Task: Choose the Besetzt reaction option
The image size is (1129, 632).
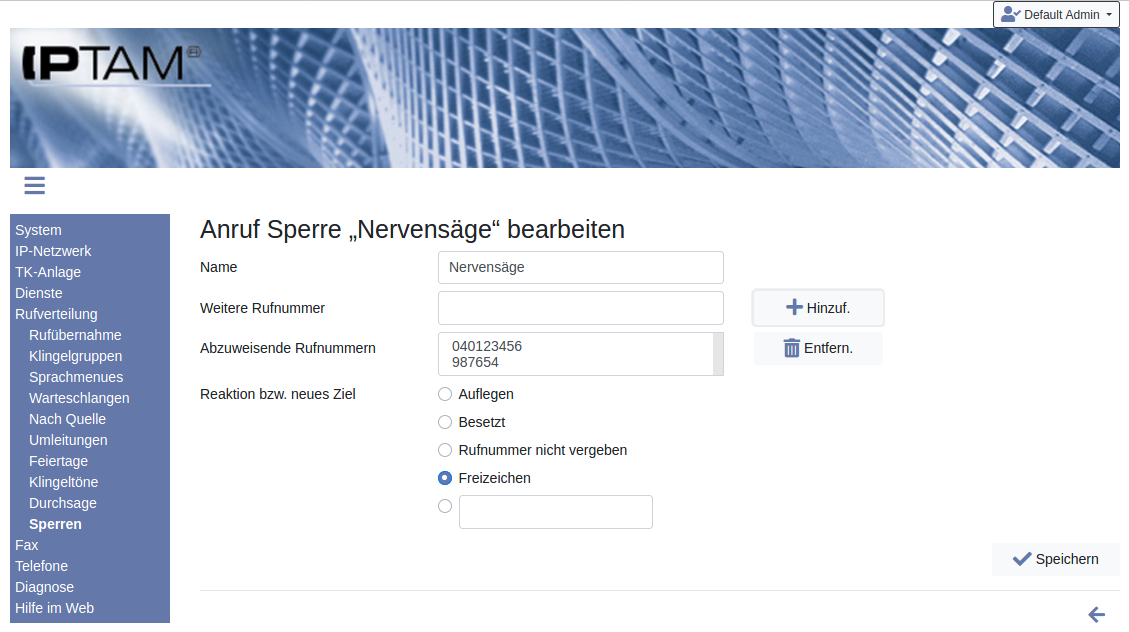Action: point(445,422)
